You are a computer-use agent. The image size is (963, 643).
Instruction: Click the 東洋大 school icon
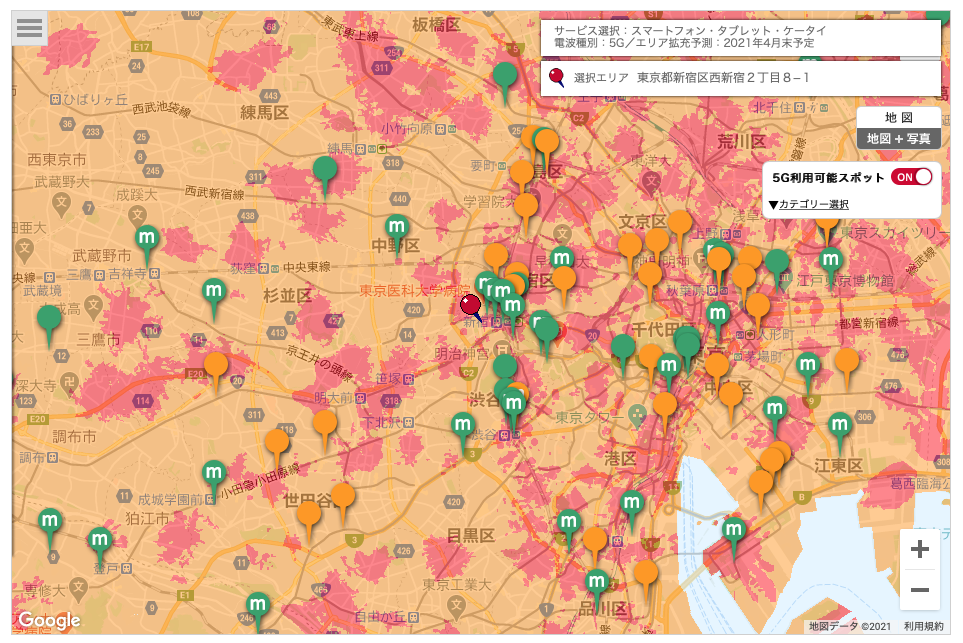[651, 181]
